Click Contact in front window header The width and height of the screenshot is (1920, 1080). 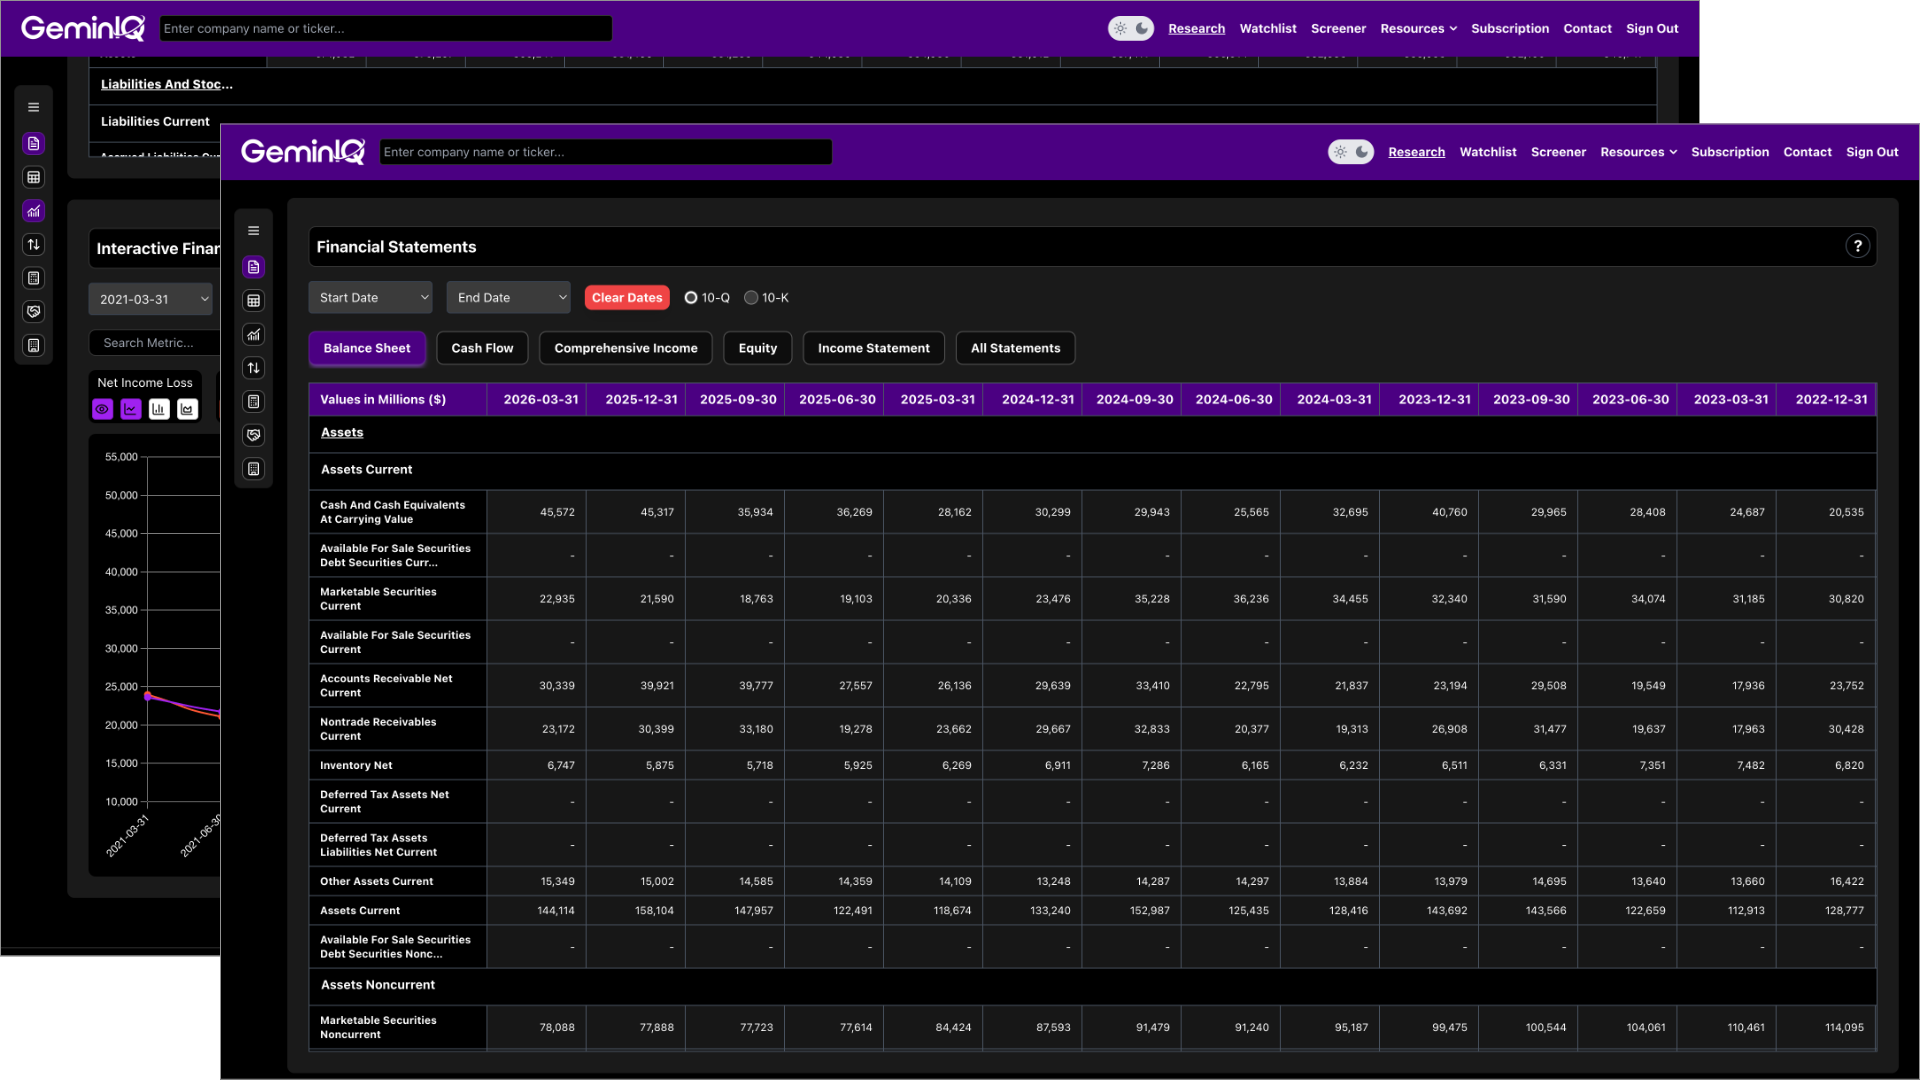pos(1807,152)
